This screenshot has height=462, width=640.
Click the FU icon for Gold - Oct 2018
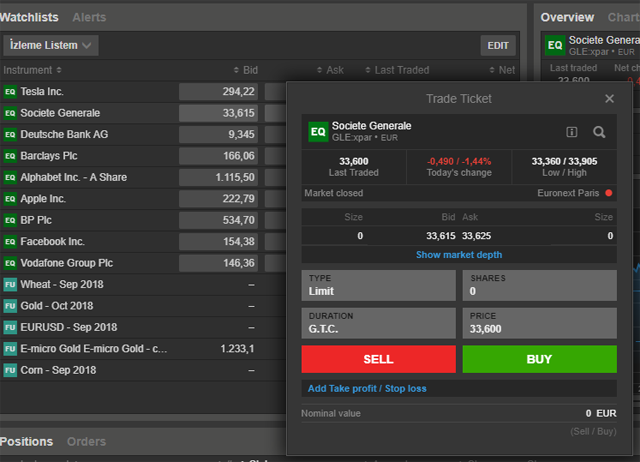pos(10,306)
